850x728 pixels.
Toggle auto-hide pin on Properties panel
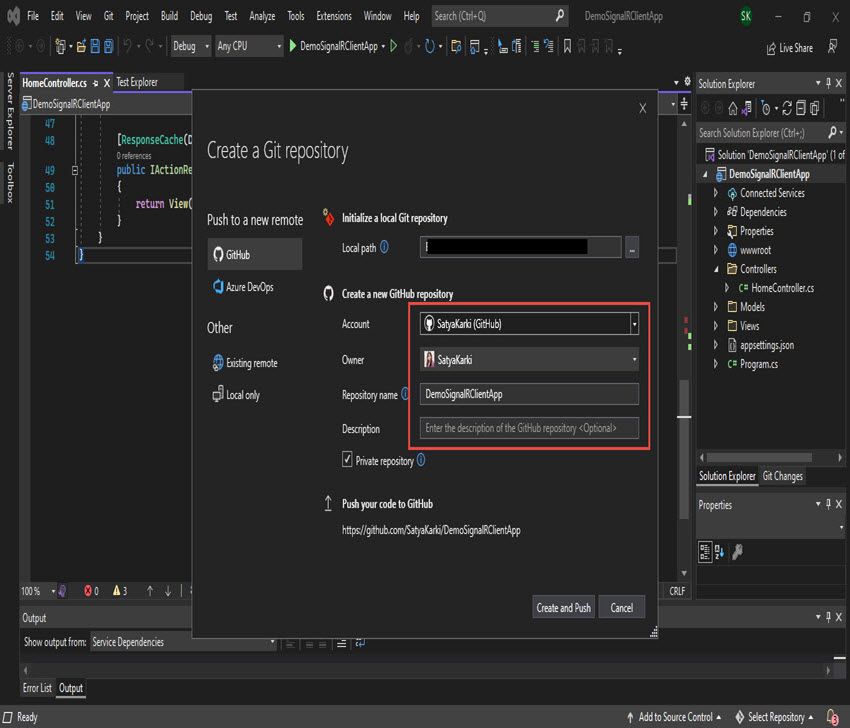point(828,504)
